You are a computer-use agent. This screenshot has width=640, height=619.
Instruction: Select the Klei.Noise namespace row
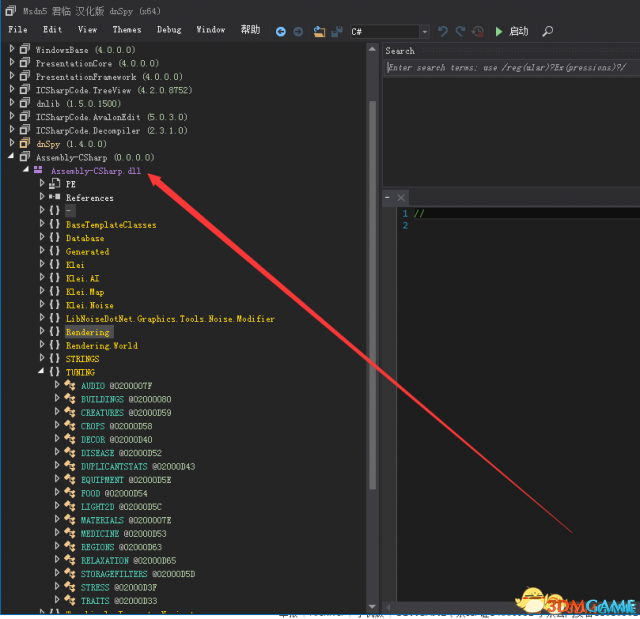89,306
